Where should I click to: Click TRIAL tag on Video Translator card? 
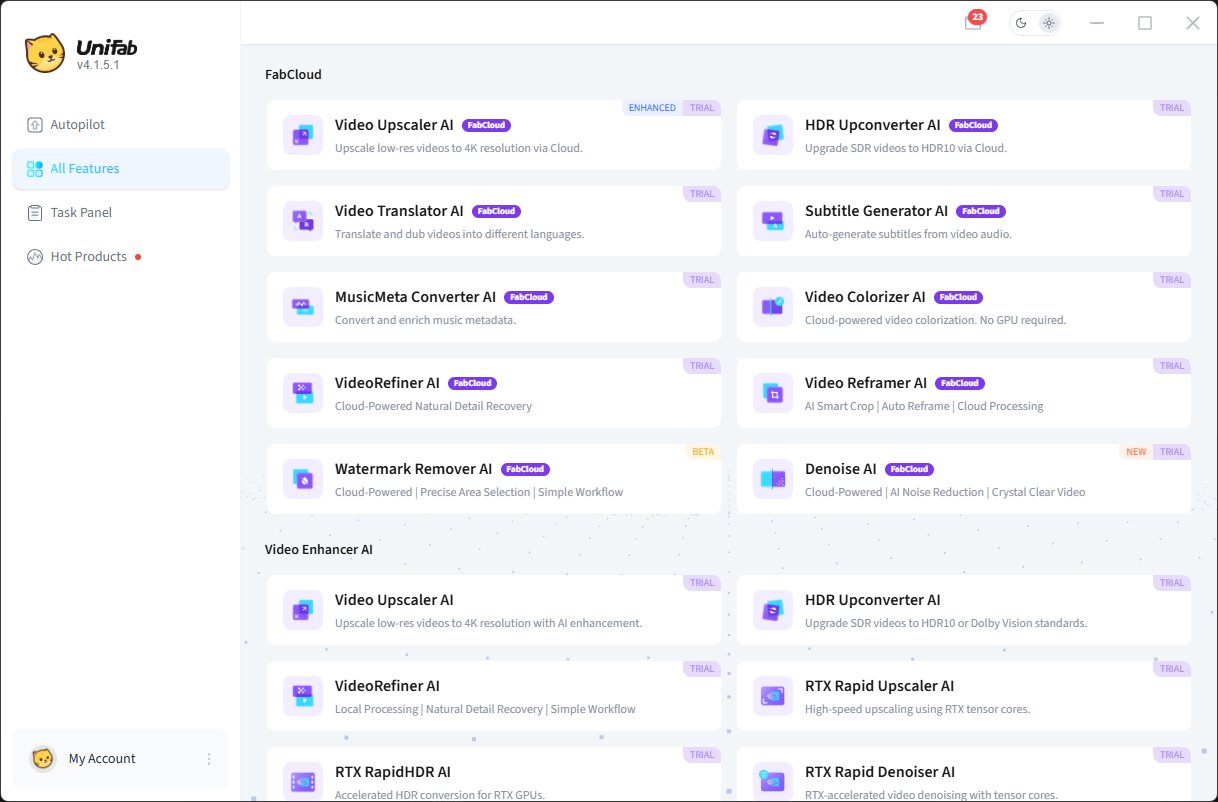[702, 194]
